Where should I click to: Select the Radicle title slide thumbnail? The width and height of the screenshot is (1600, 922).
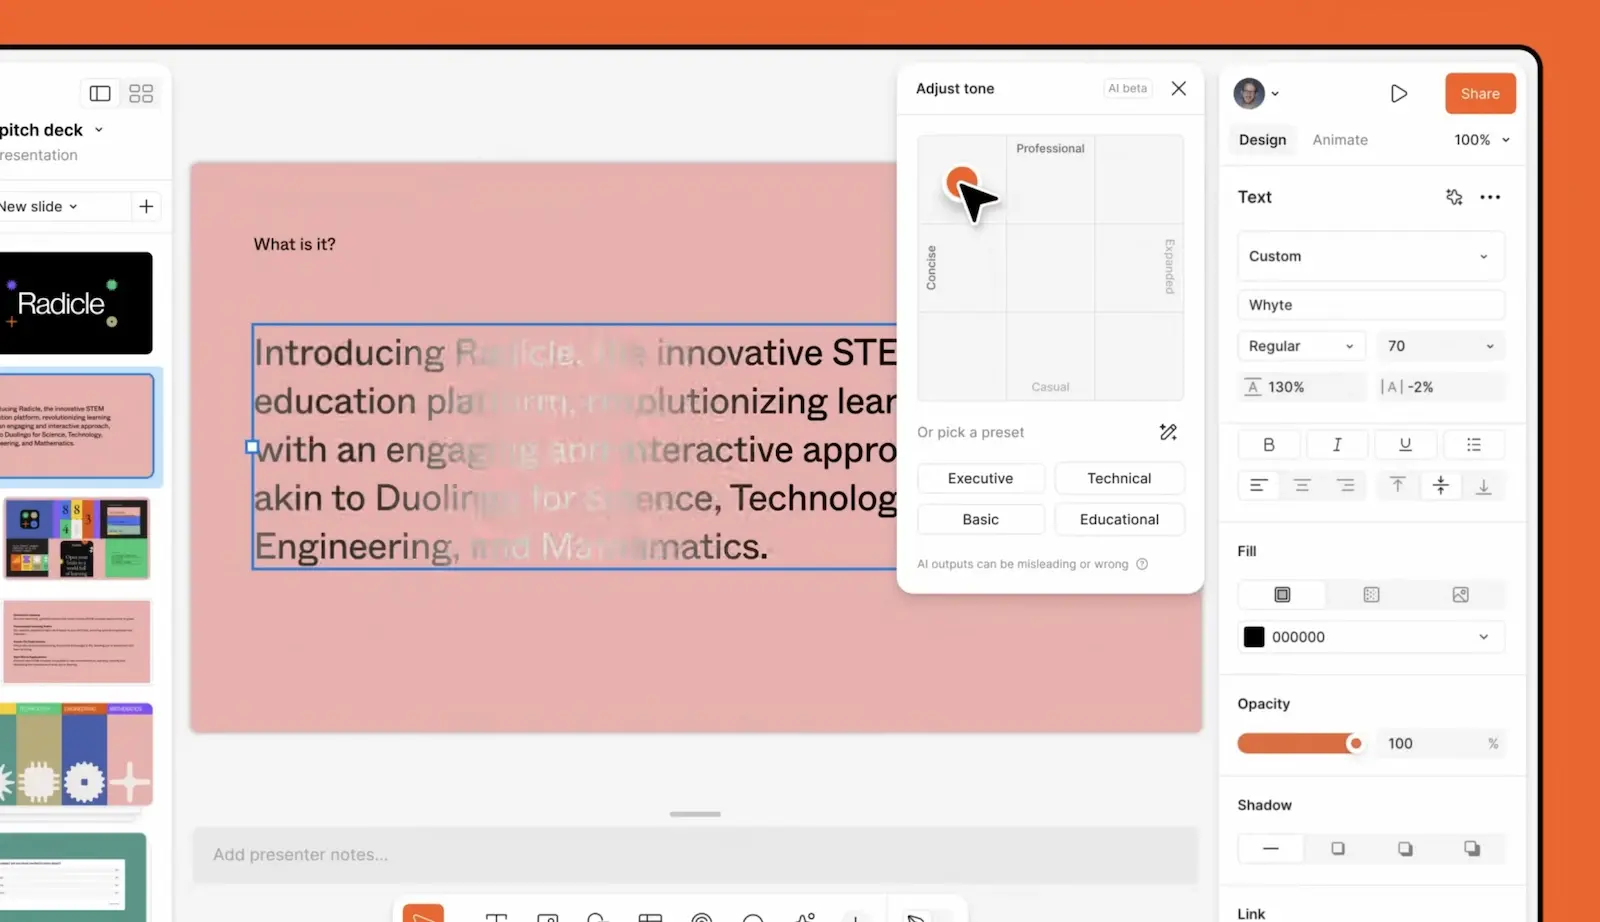(76, 303)
